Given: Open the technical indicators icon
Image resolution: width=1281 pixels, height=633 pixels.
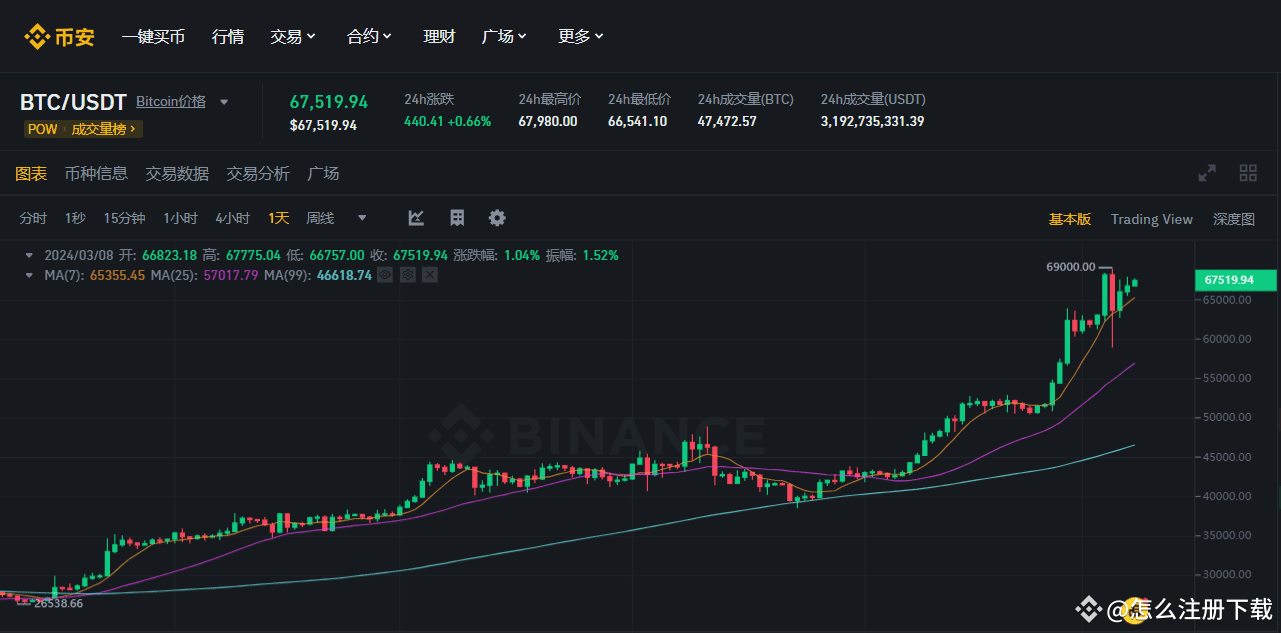Looking at the screenshot, I should pyautogui.click(x=457, y=218).
